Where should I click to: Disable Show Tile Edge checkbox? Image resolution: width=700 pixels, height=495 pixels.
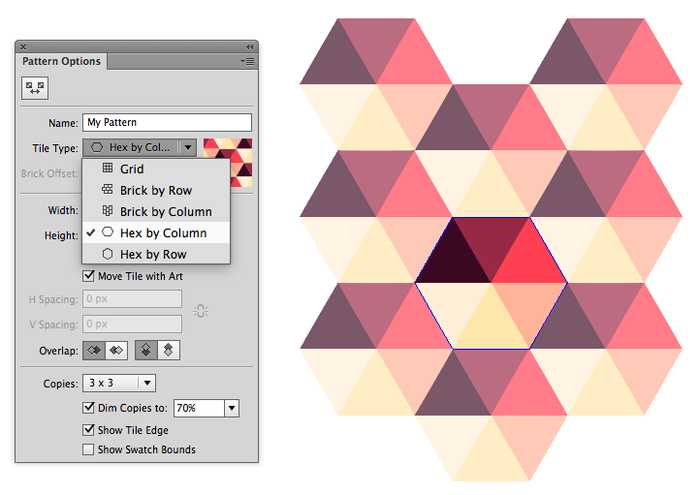[x=89, y=430]
